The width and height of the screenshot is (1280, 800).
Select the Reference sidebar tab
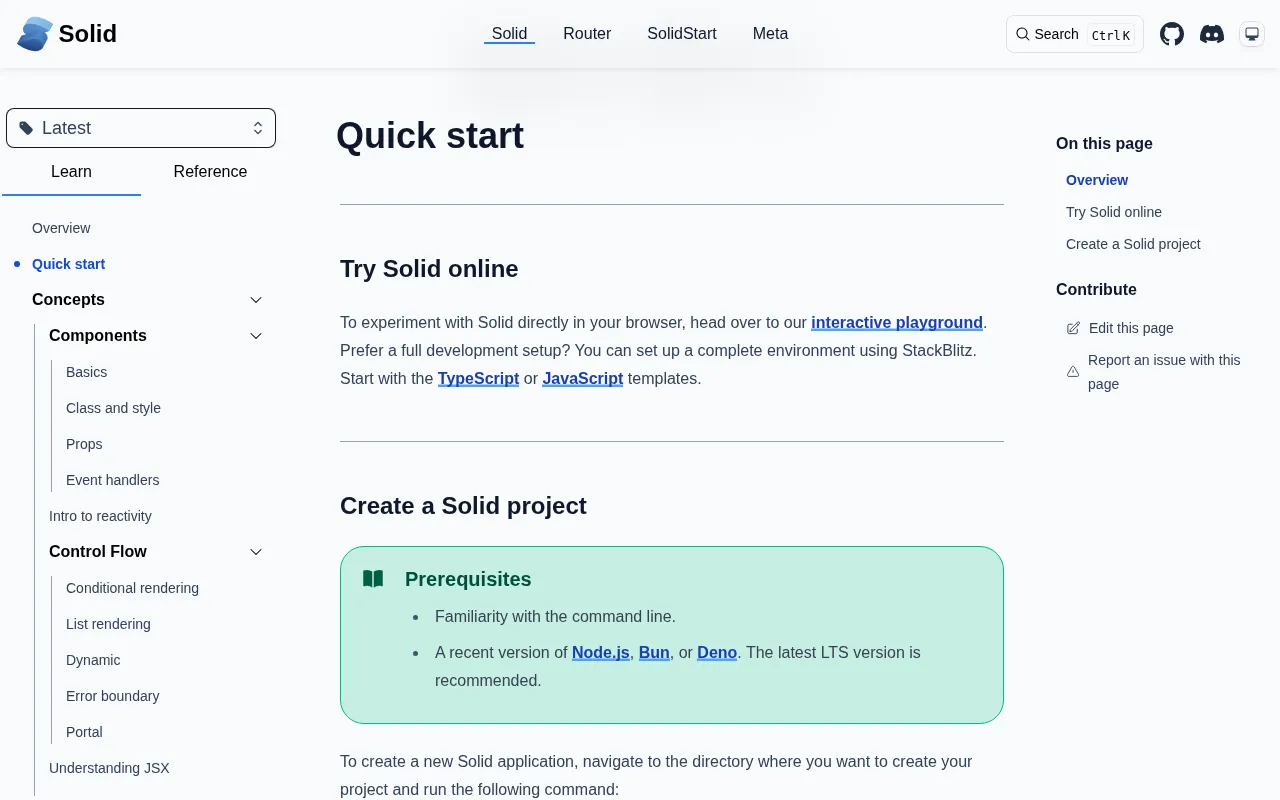click(210, 172)
